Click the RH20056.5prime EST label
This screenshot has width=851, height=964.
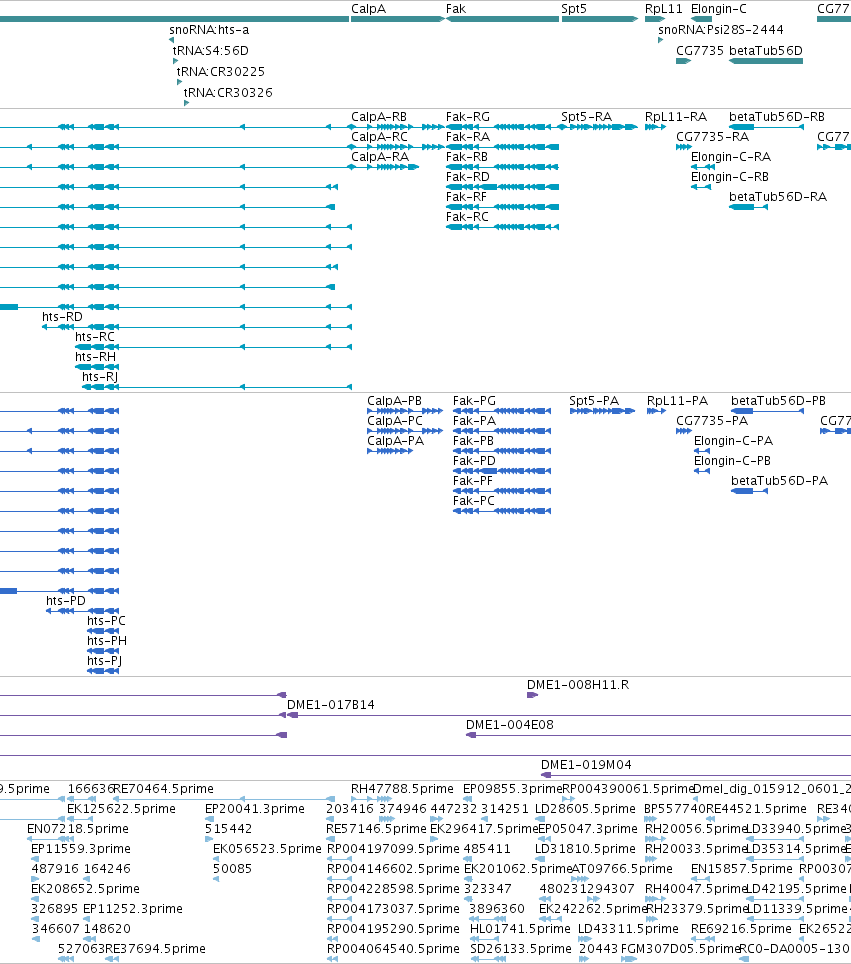coord(695,829)
